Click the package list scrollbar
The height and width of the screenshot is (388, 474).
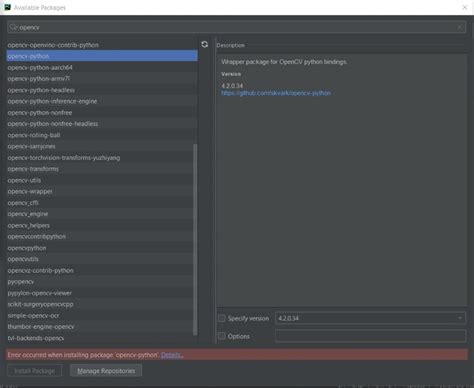point(195,239)
